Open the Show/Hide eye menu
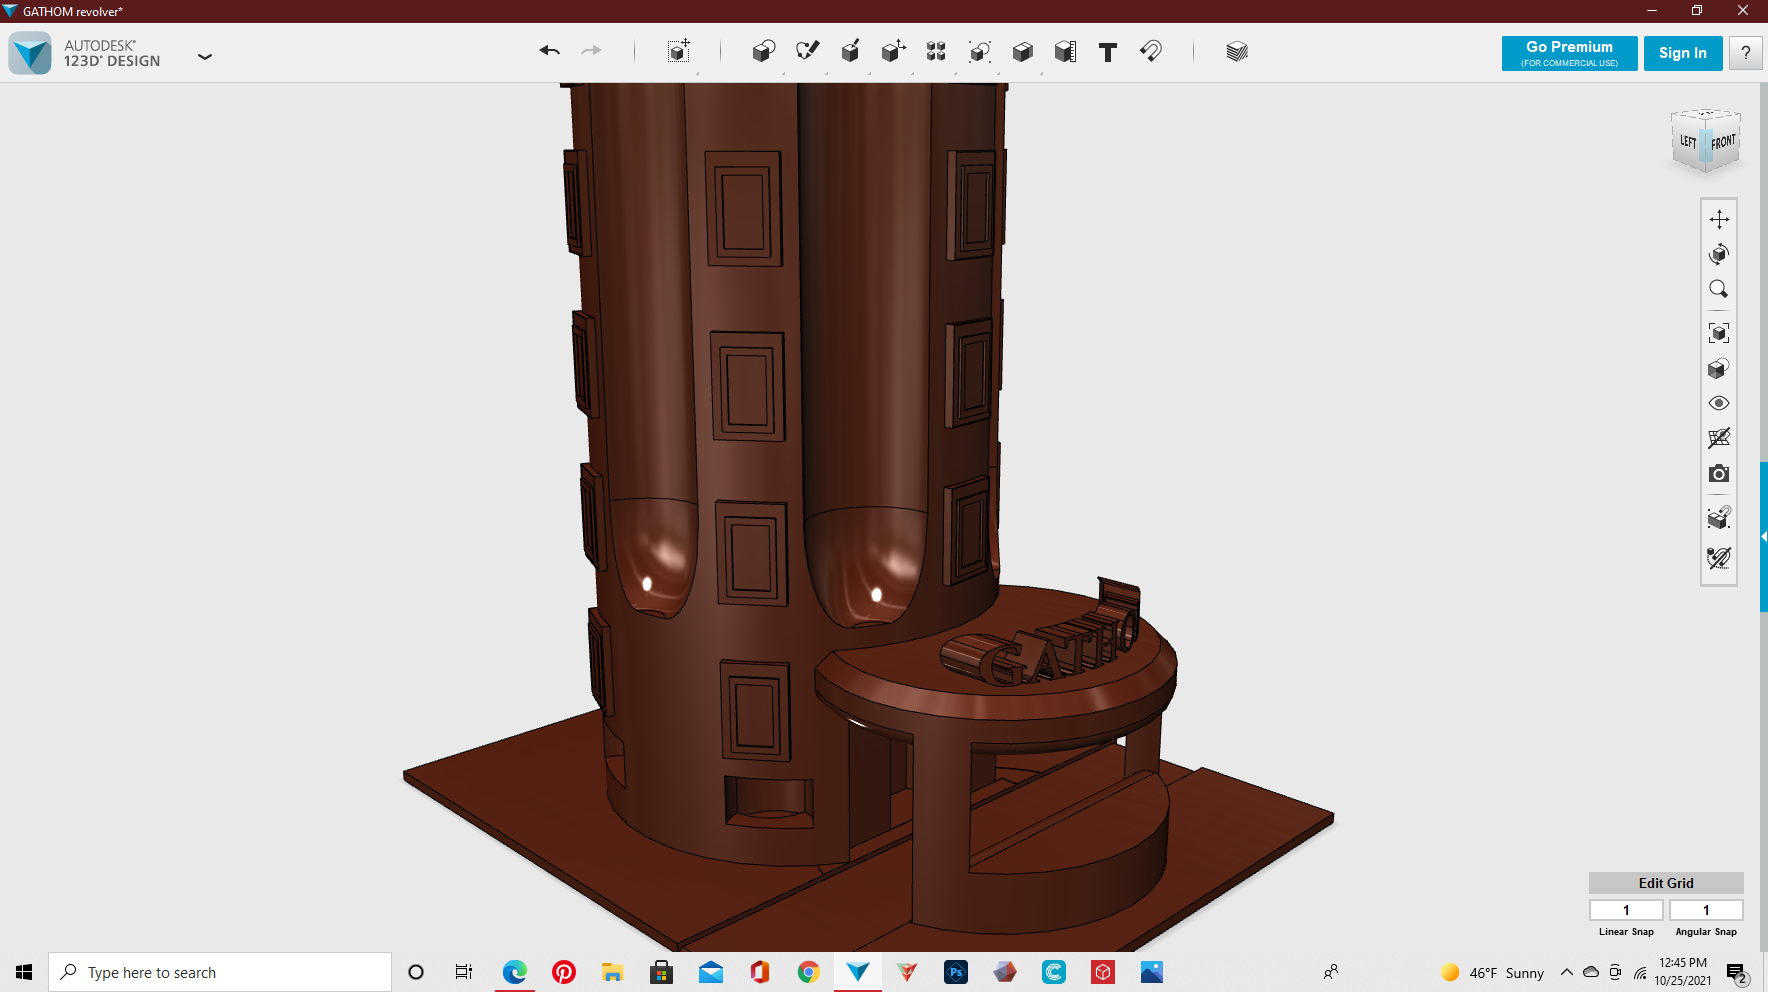1768x992 pixels. (1719, 403)
